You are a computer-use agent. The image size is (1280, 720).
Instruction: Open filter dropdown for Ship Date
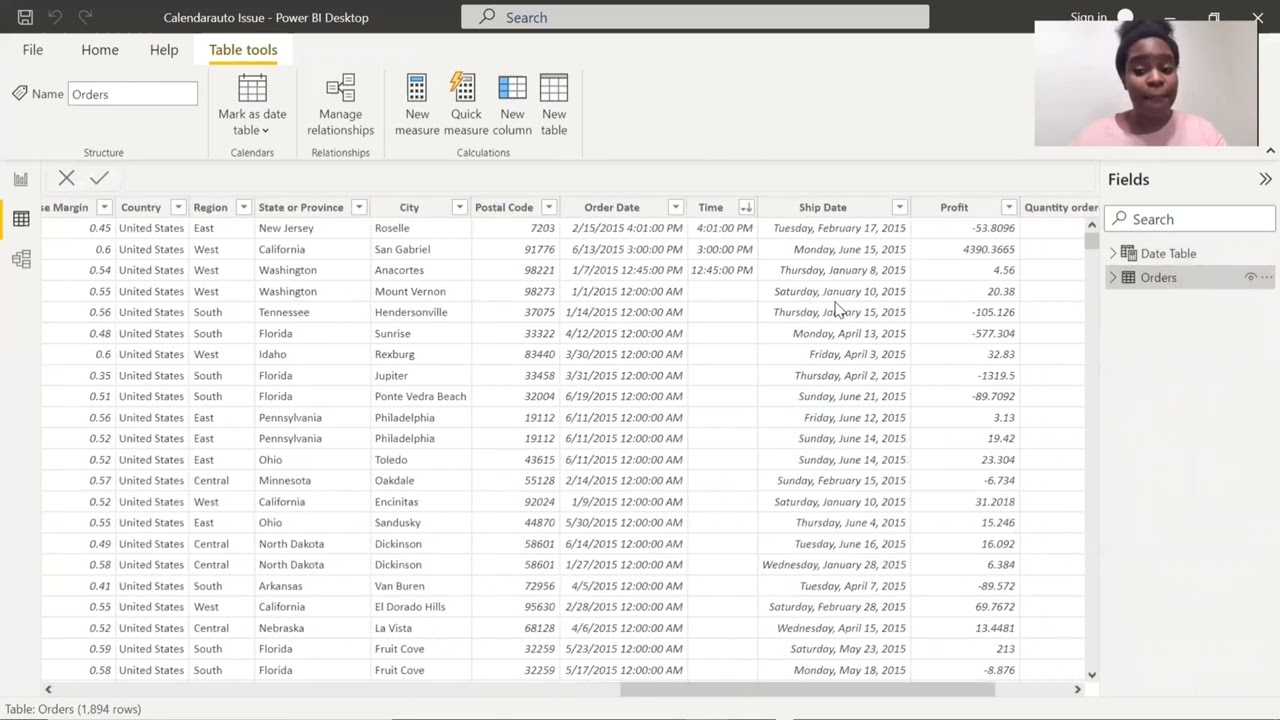(x=899, y=207)
